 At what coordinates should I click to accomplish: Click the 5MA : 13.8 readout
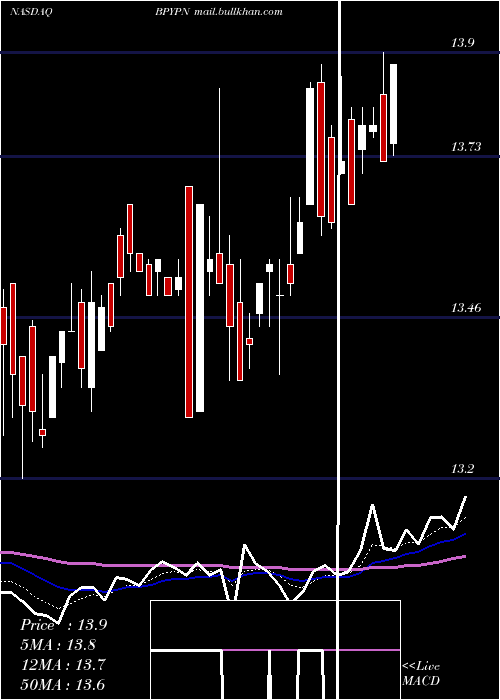(59, 645)
